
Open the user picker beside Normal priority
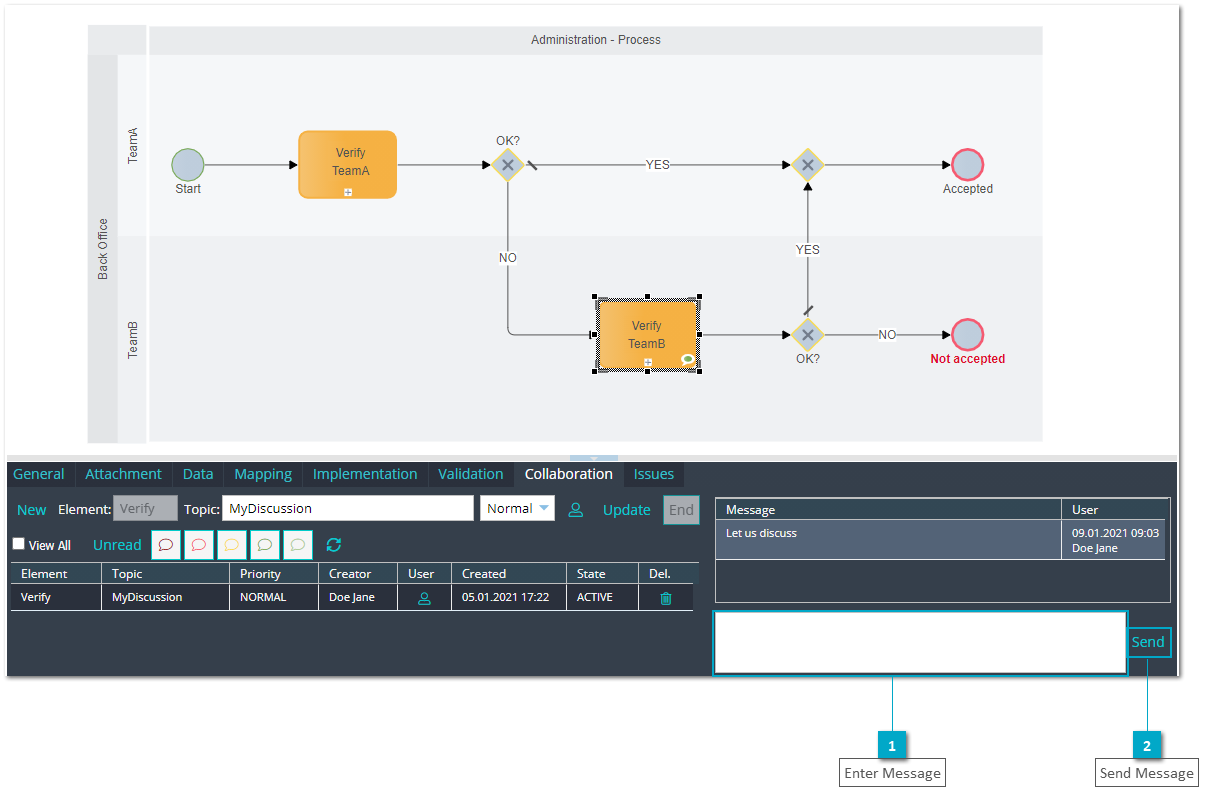(576, 509)
